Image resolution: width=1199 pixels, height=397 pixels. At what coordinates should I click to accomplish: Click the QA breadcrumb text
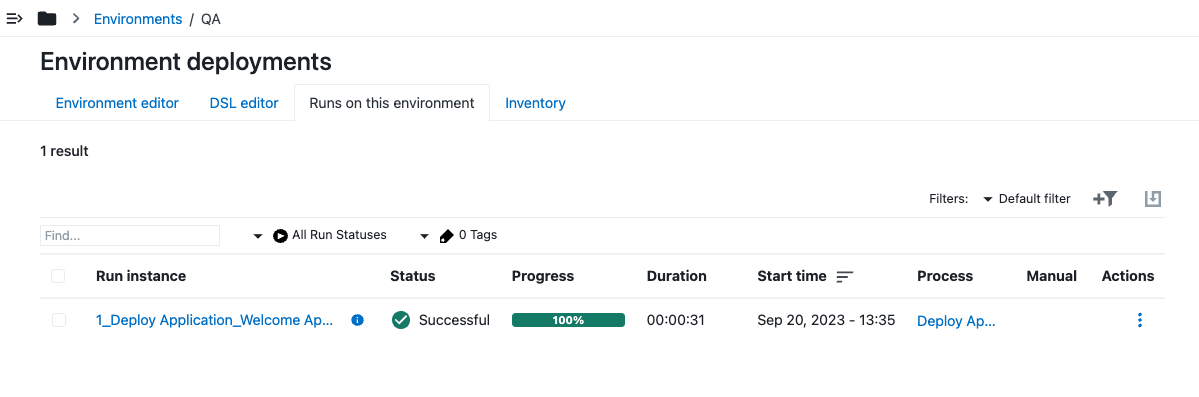tap(211, 19)
